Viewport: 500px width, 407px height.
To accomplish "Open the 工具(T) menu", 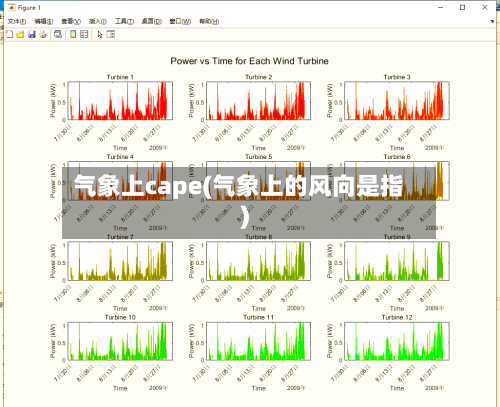I will coord(124,21).
